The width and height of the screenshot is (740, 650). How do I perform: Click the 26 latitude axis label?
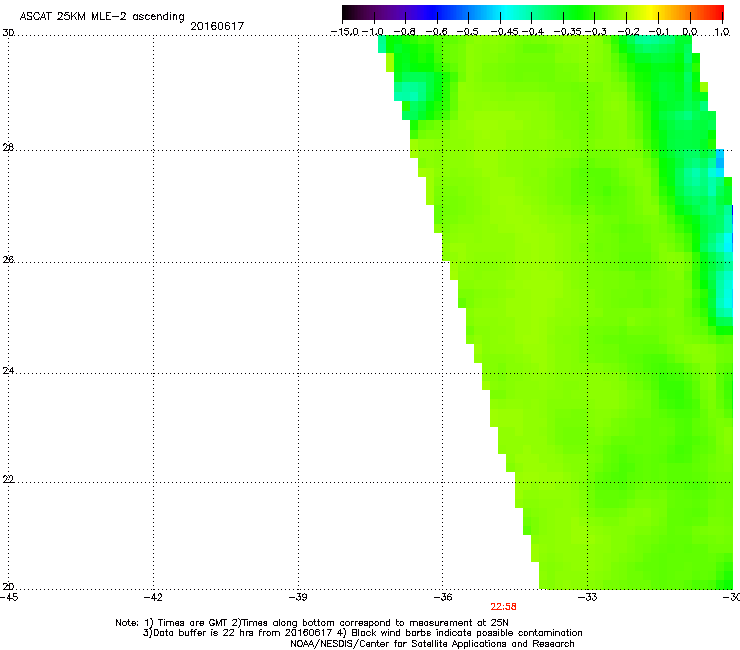pyautogui.click(x=8, y=260)
